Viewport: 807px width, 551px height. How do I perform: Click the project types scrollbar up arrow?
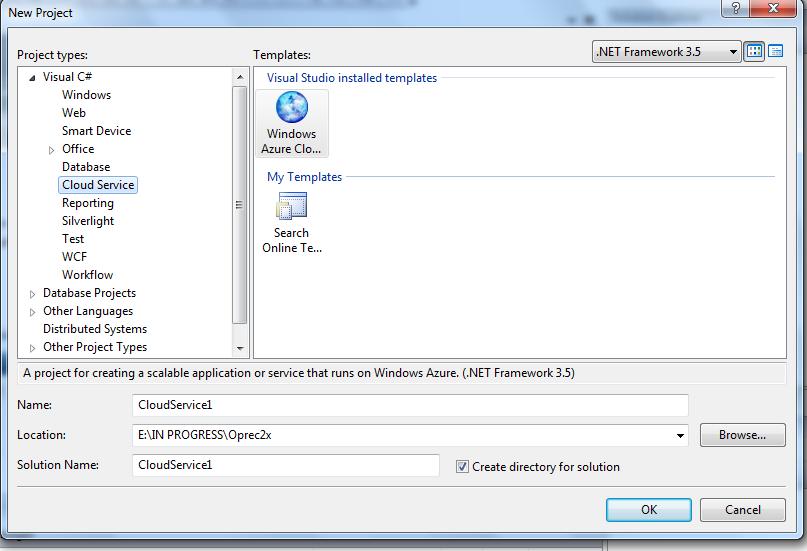click(240, 77)
